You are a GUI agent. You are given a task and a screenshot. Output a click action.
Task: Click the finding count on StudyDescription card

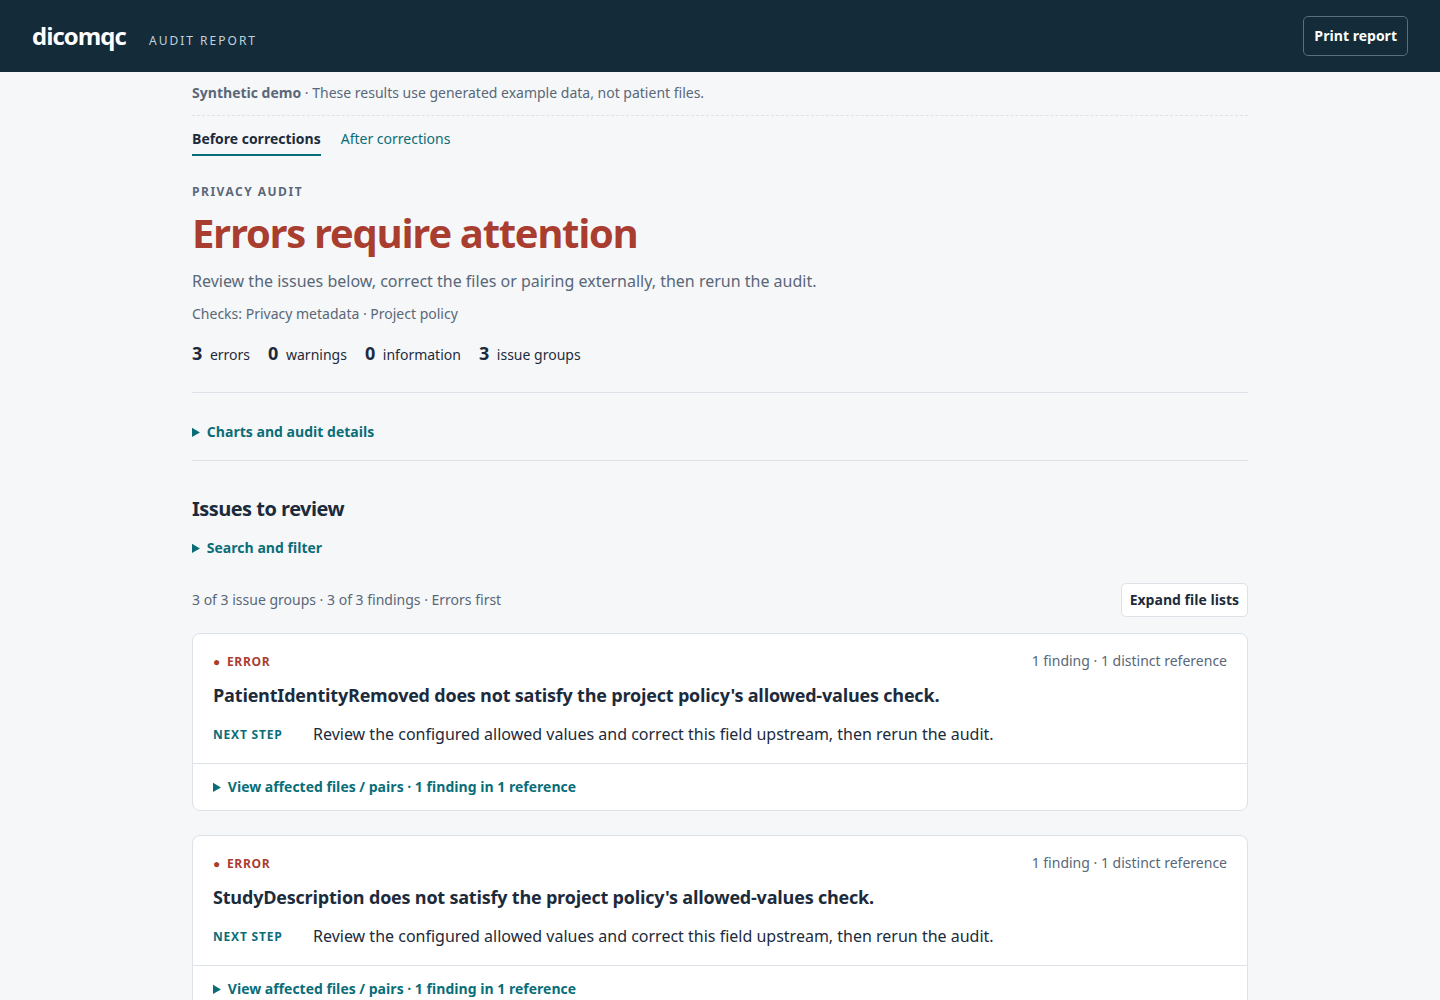(1129, 863)
